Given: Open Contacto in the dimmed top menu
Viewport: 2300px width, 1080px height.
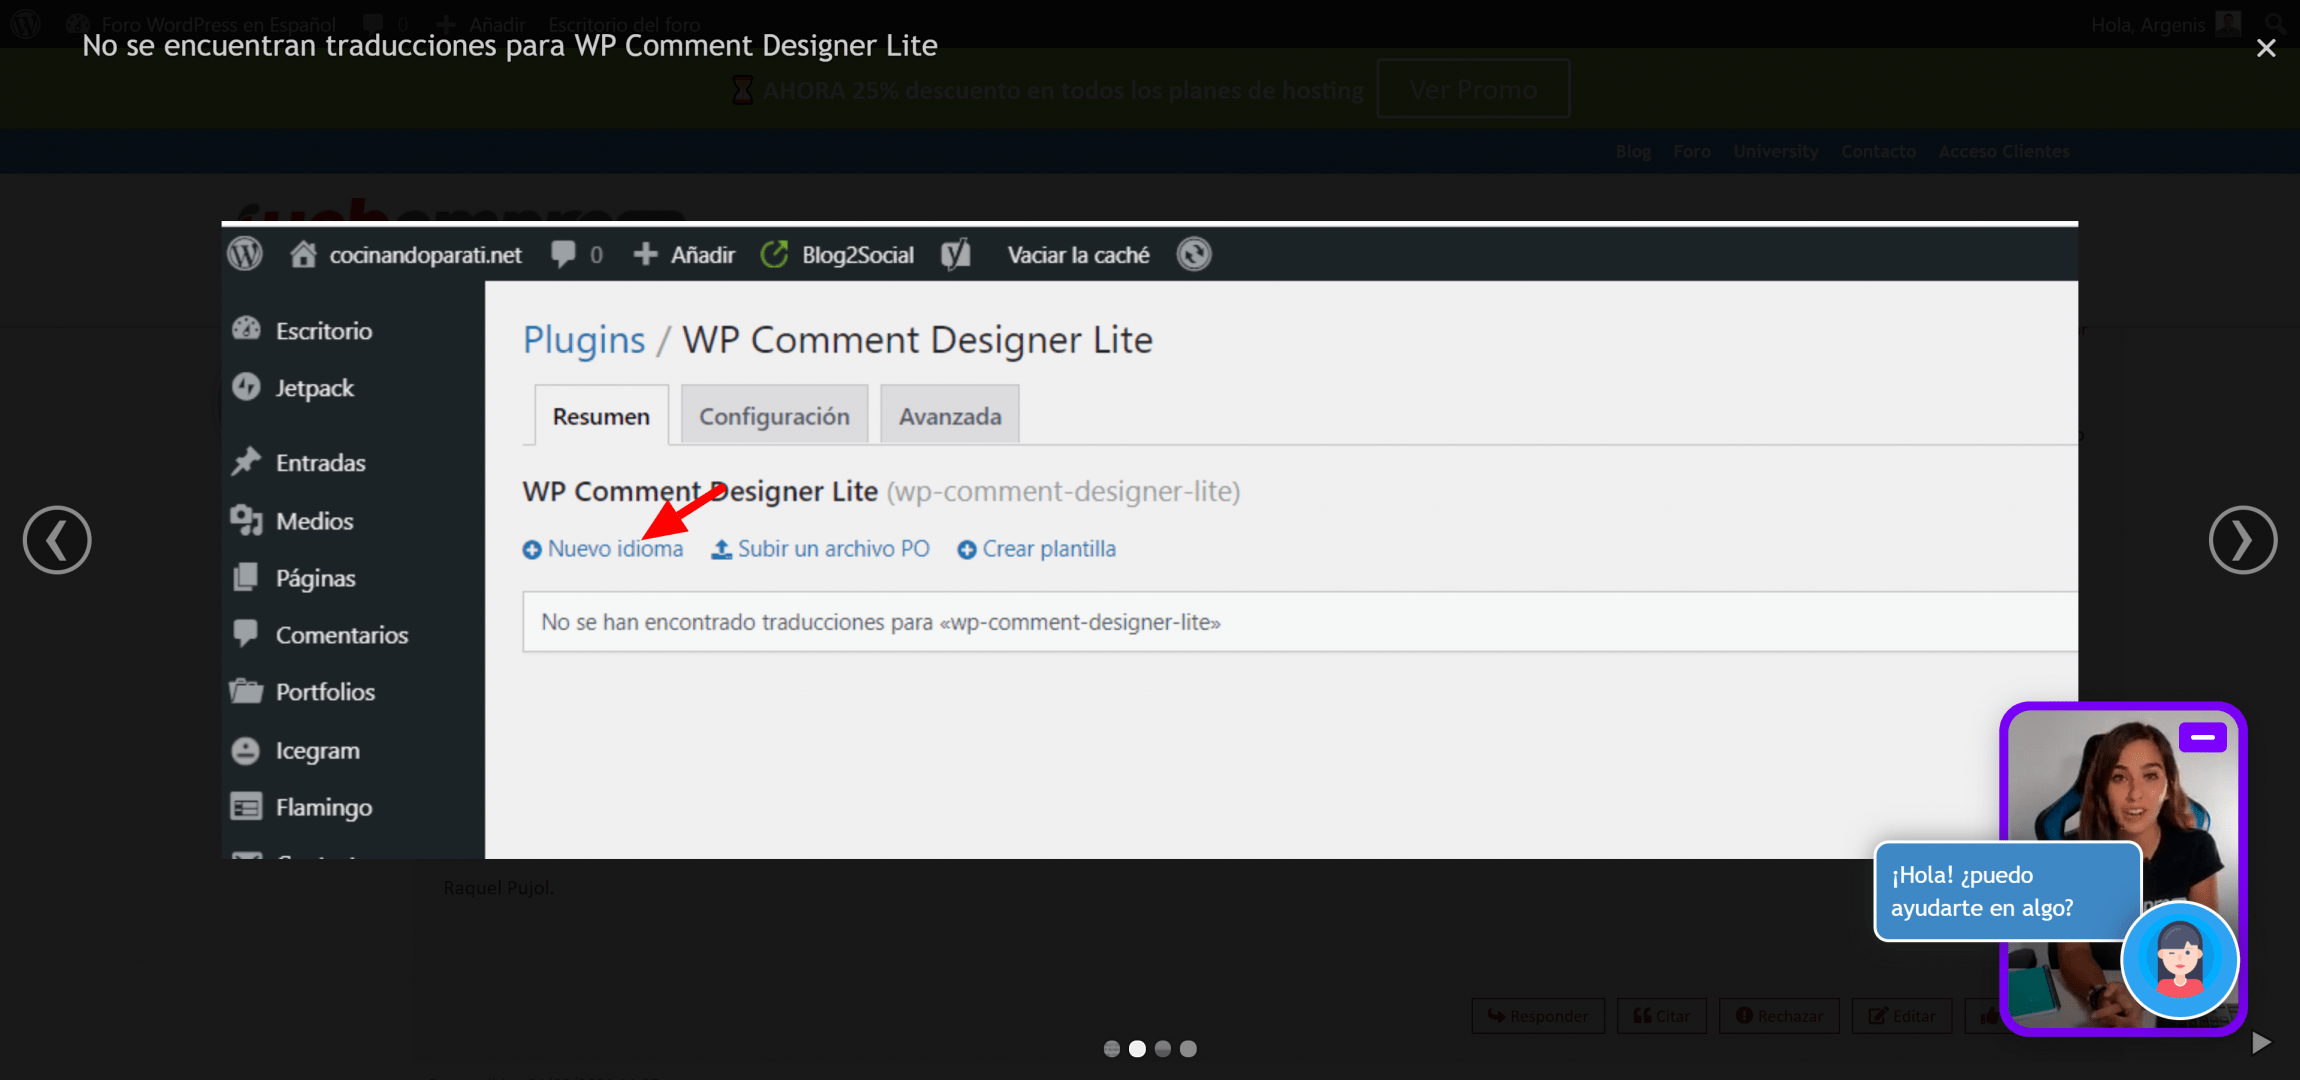Looking at the screenshot, I should tap(1879, 152).
